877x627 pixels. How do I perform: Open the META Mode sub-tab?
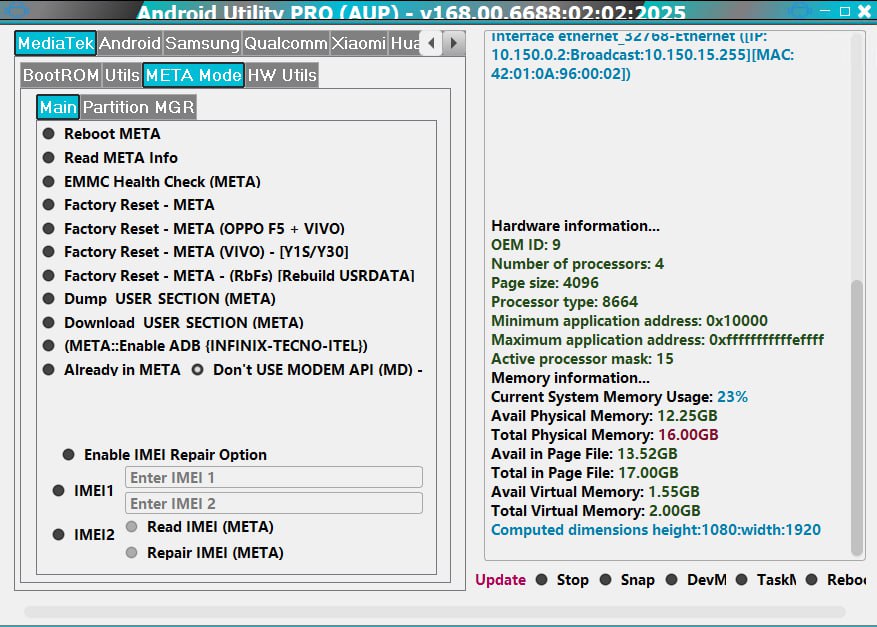[194, 75]
